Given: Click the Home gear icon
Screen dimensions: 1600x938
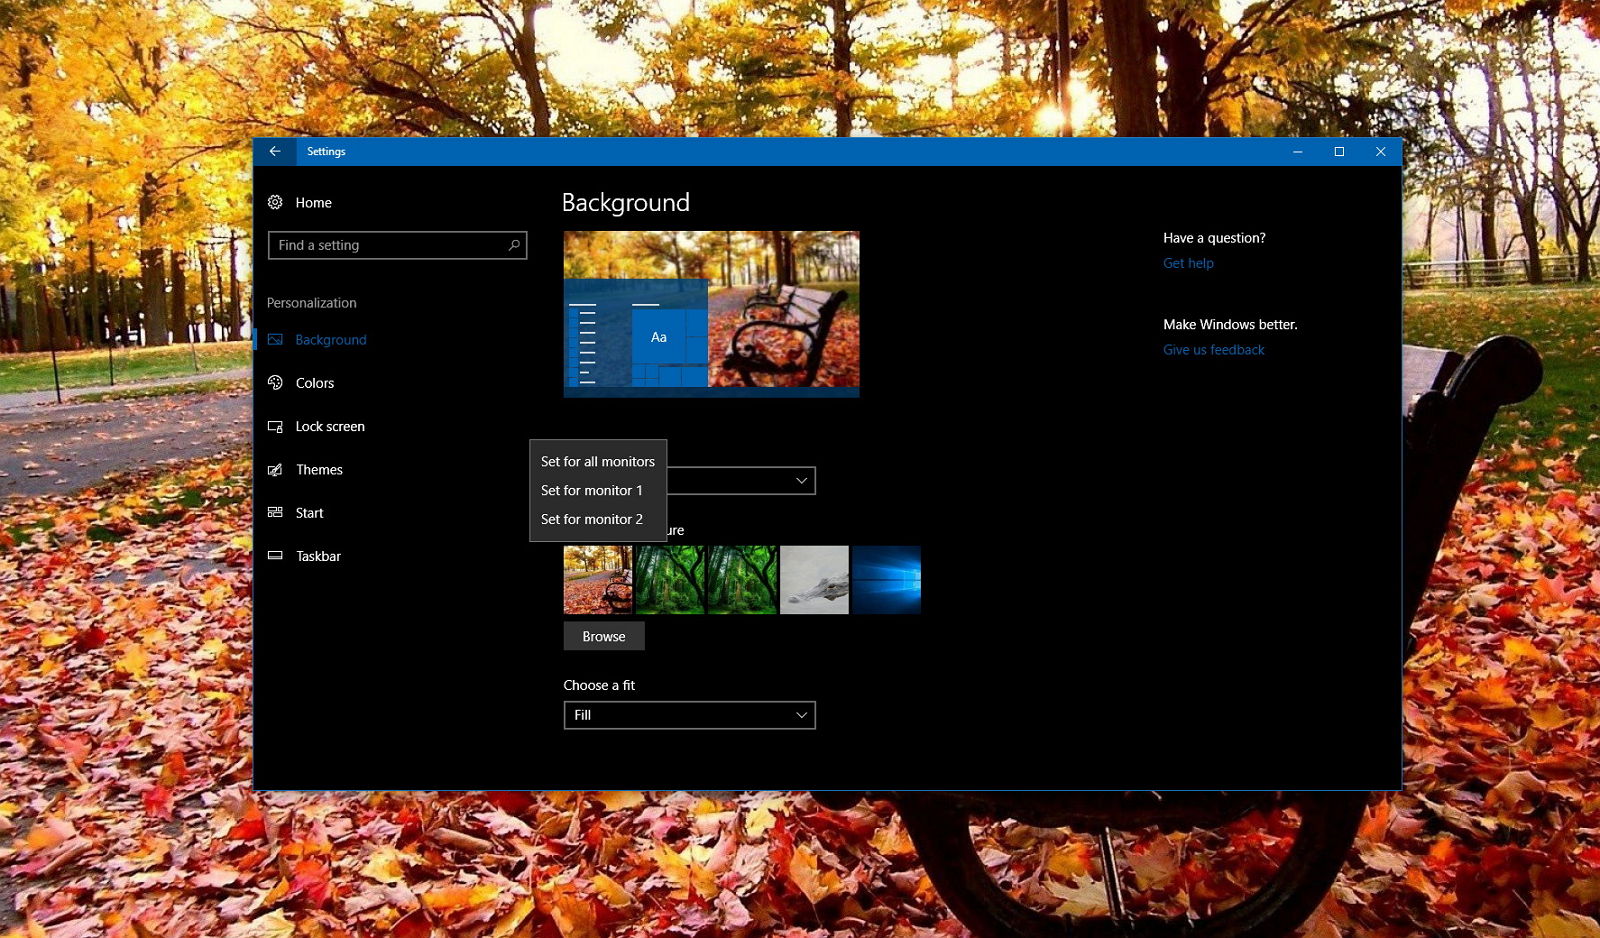Looking at the screenshot, I should click(x=275, y=202).
